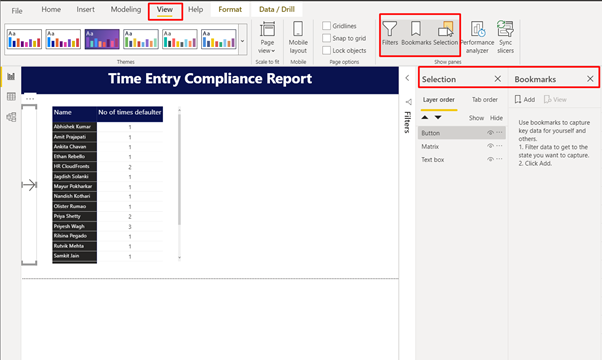602x360 pixels.
Task: Enable Lock objects checkbox
Action: coord(326,50)
